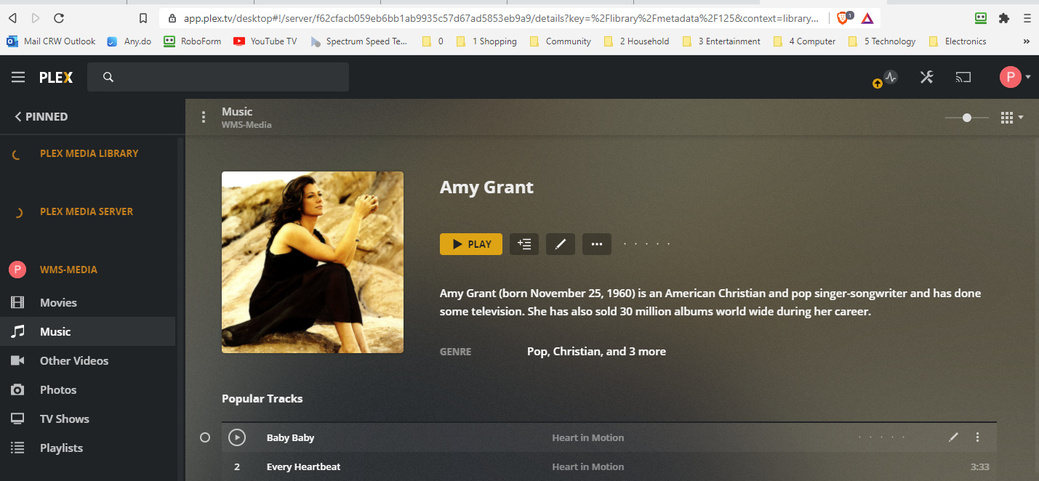The height and width of the screenshot is (481, 1039).
Task: Edit the Baby Baby track pencil icon
Action: point(954,437)
